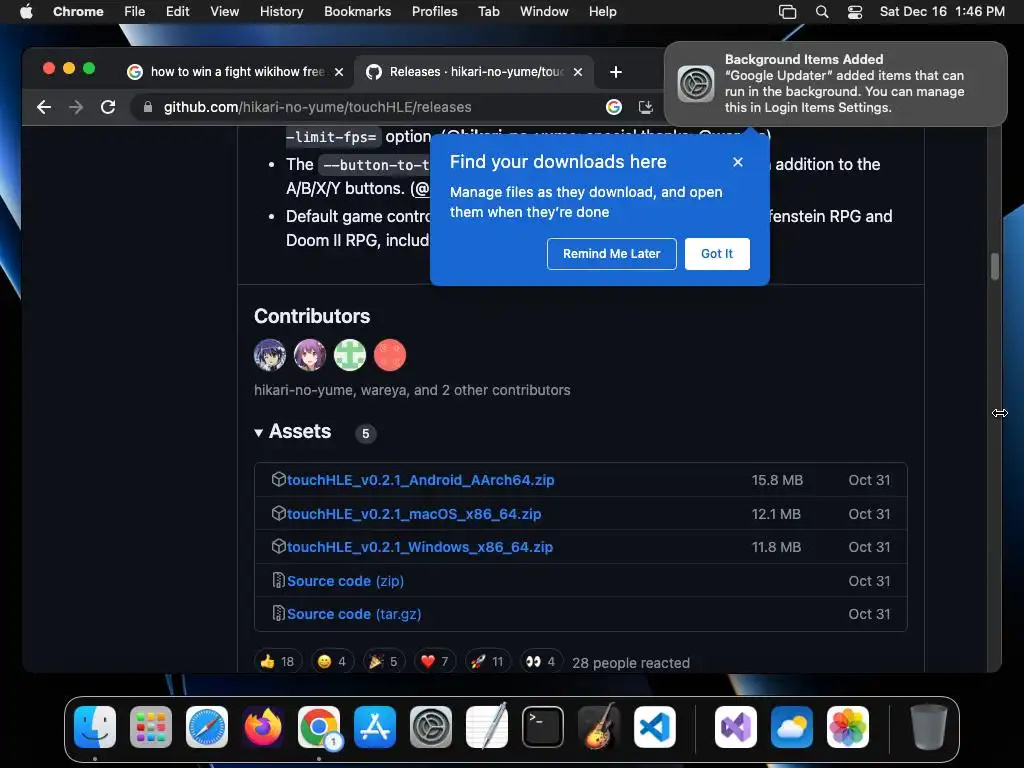The image size is (1024, 768).
Task: Click the party popper reaction with 5
Action: click(x=383, y=662)
